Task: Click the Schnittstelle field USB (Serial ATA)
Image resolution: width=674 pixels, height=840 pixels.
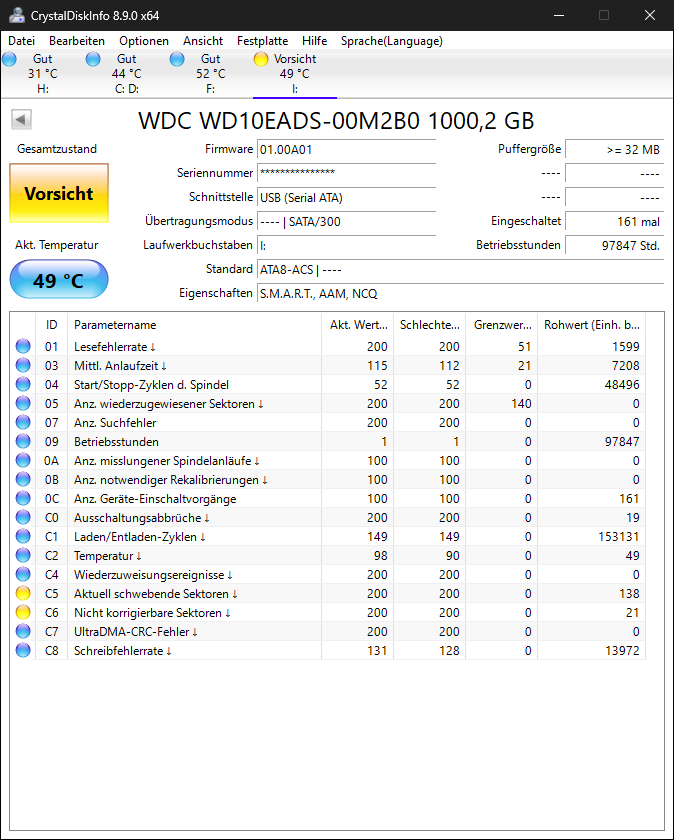Action: 347,198
